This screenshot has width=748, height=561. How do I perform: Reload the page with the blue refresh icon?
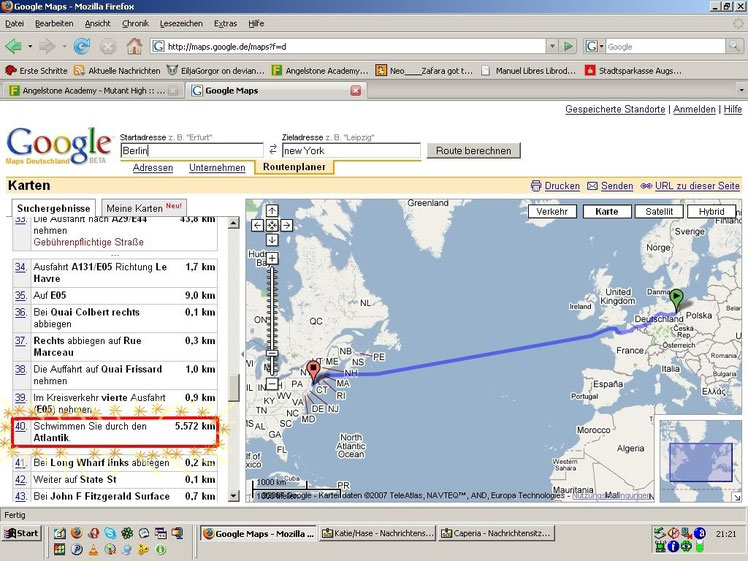coord(82,46)
